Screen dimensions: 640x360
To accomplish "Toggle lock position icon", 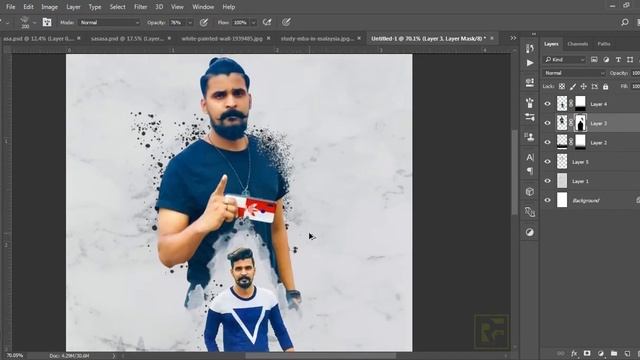I will [x=584, y=87].
